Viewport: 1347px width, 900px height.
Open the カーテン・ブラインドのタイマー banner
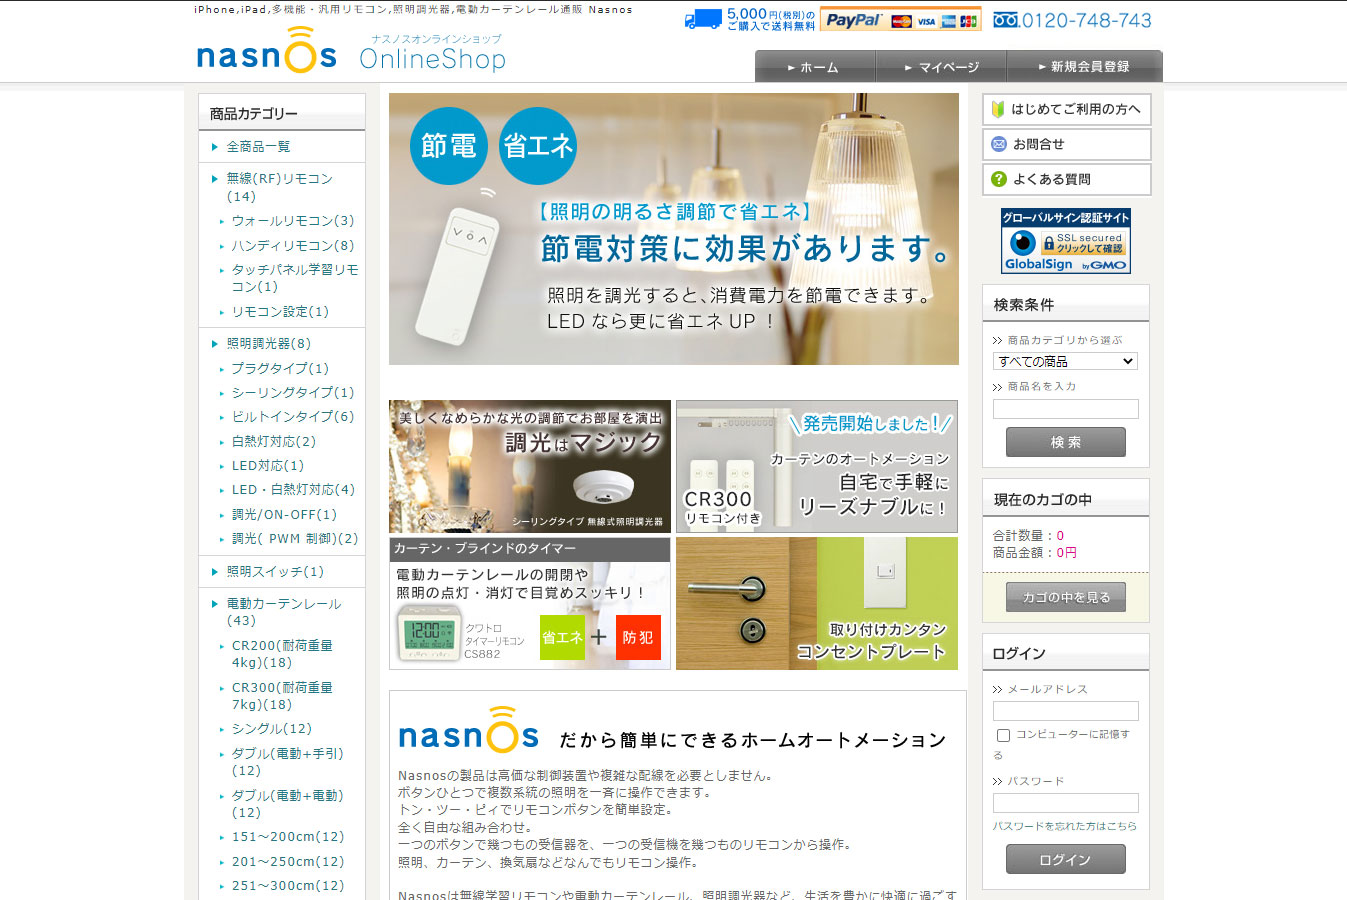(530, 604)
